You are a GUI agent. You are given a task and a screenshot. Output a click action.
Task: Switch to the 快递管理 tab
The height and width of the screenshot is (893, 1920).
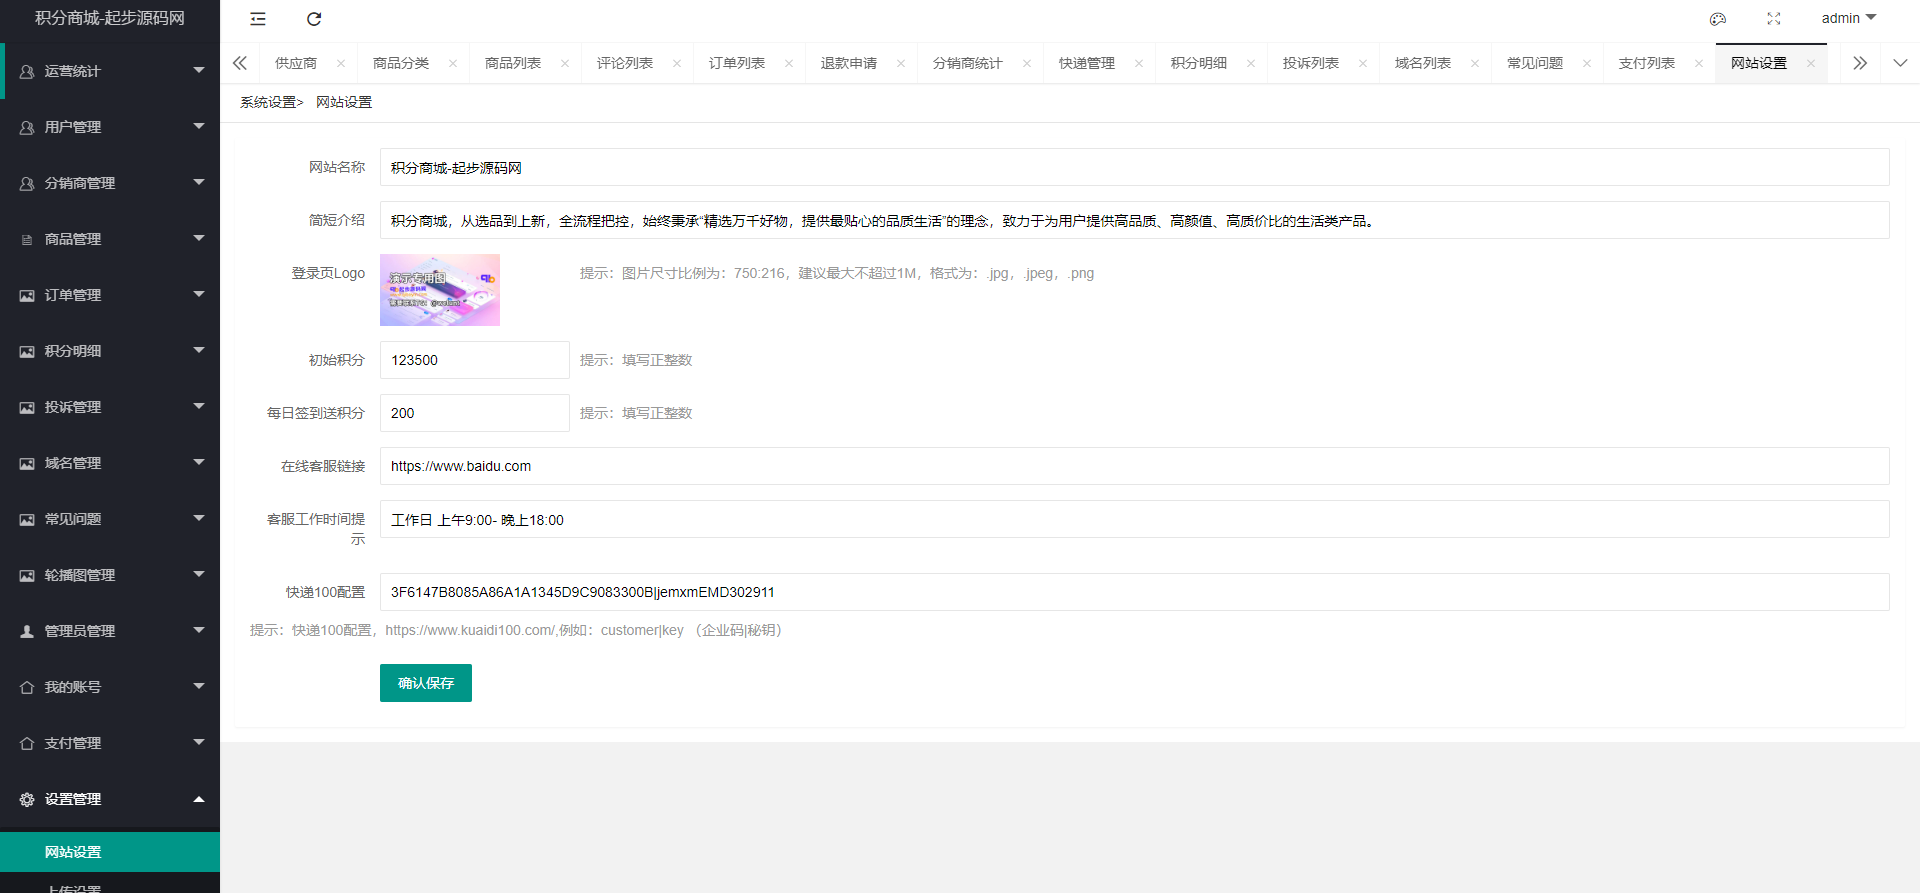pos(1087,63)
